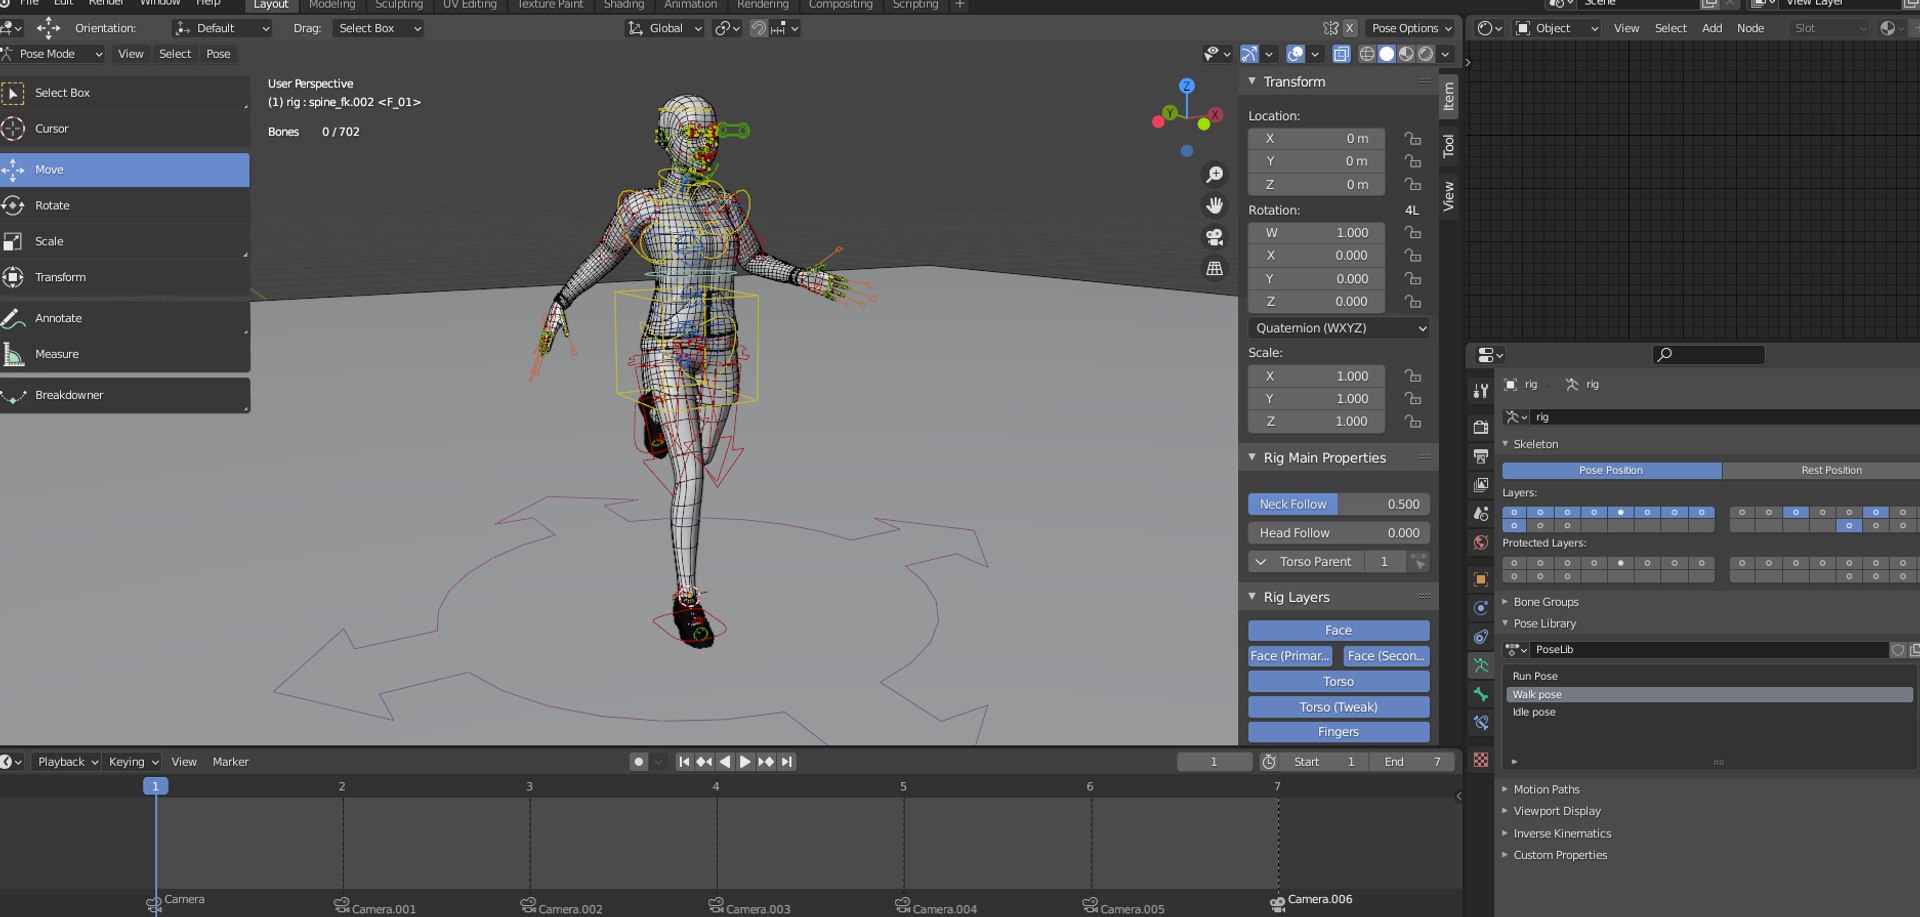This screenshot has height=917, width=1920.
Task: Lock the Location X value
Action: tap(1412, 139)
